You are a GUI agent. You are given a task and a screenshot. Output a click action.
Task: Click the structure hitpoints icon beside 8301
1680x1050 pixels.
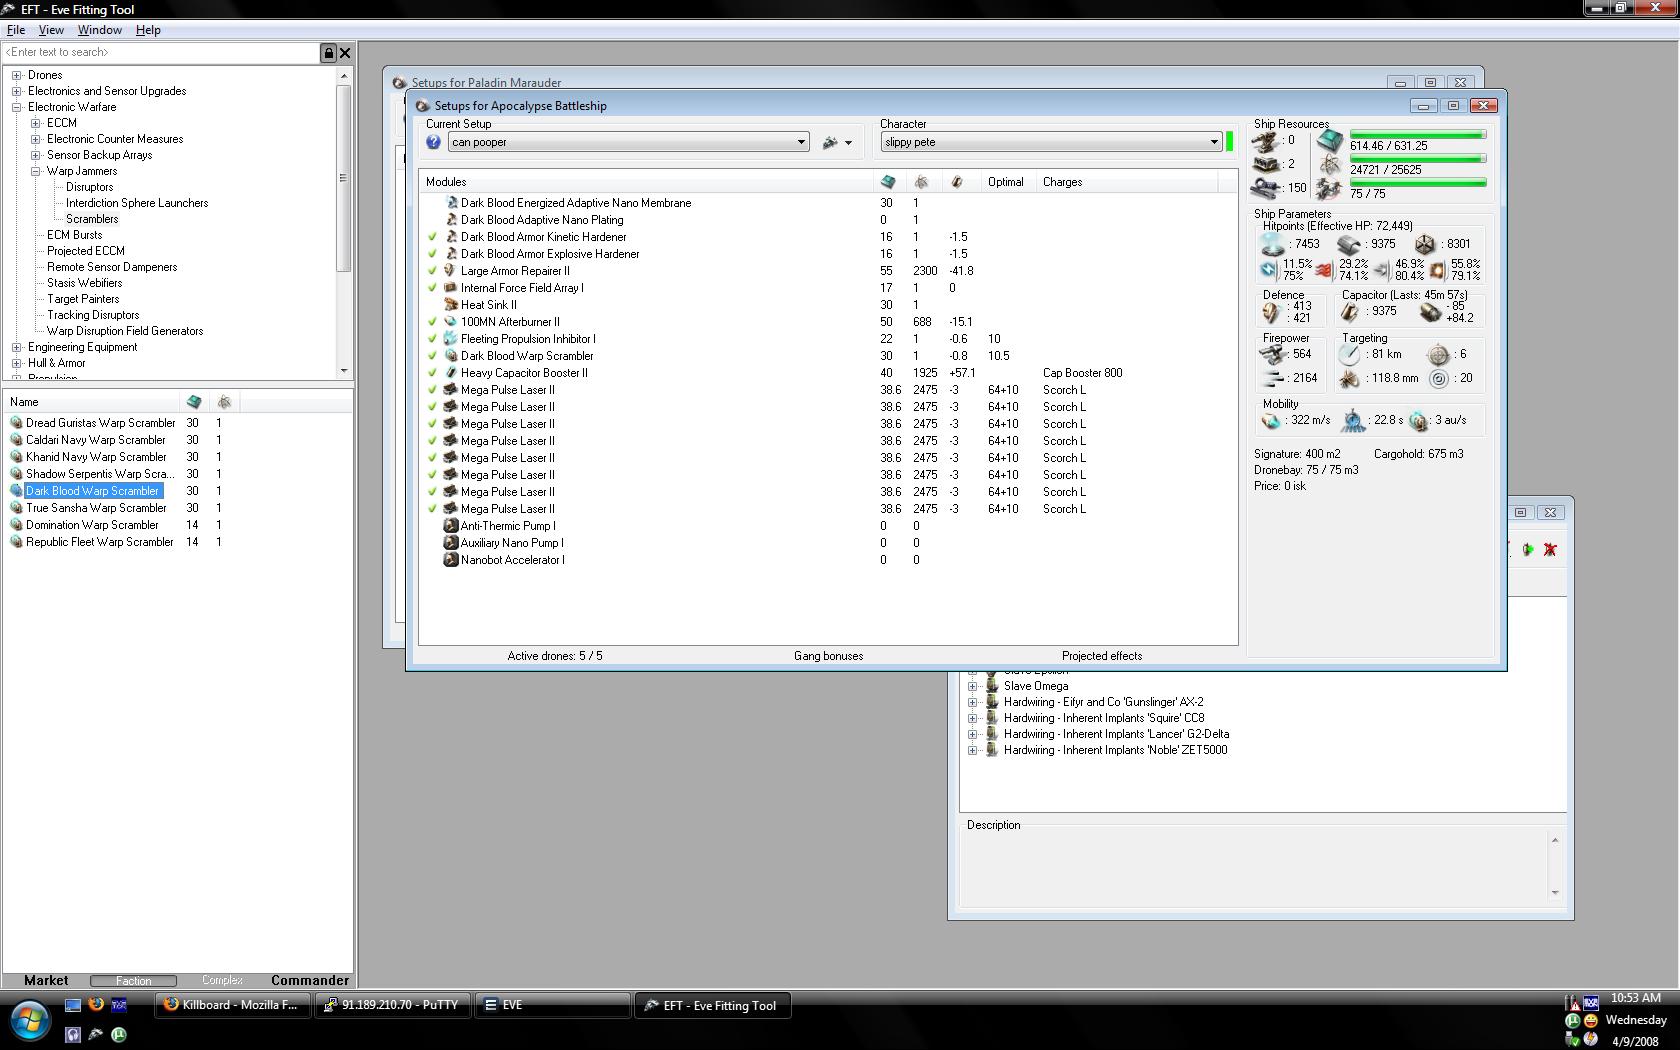[x=1425, y=244]
